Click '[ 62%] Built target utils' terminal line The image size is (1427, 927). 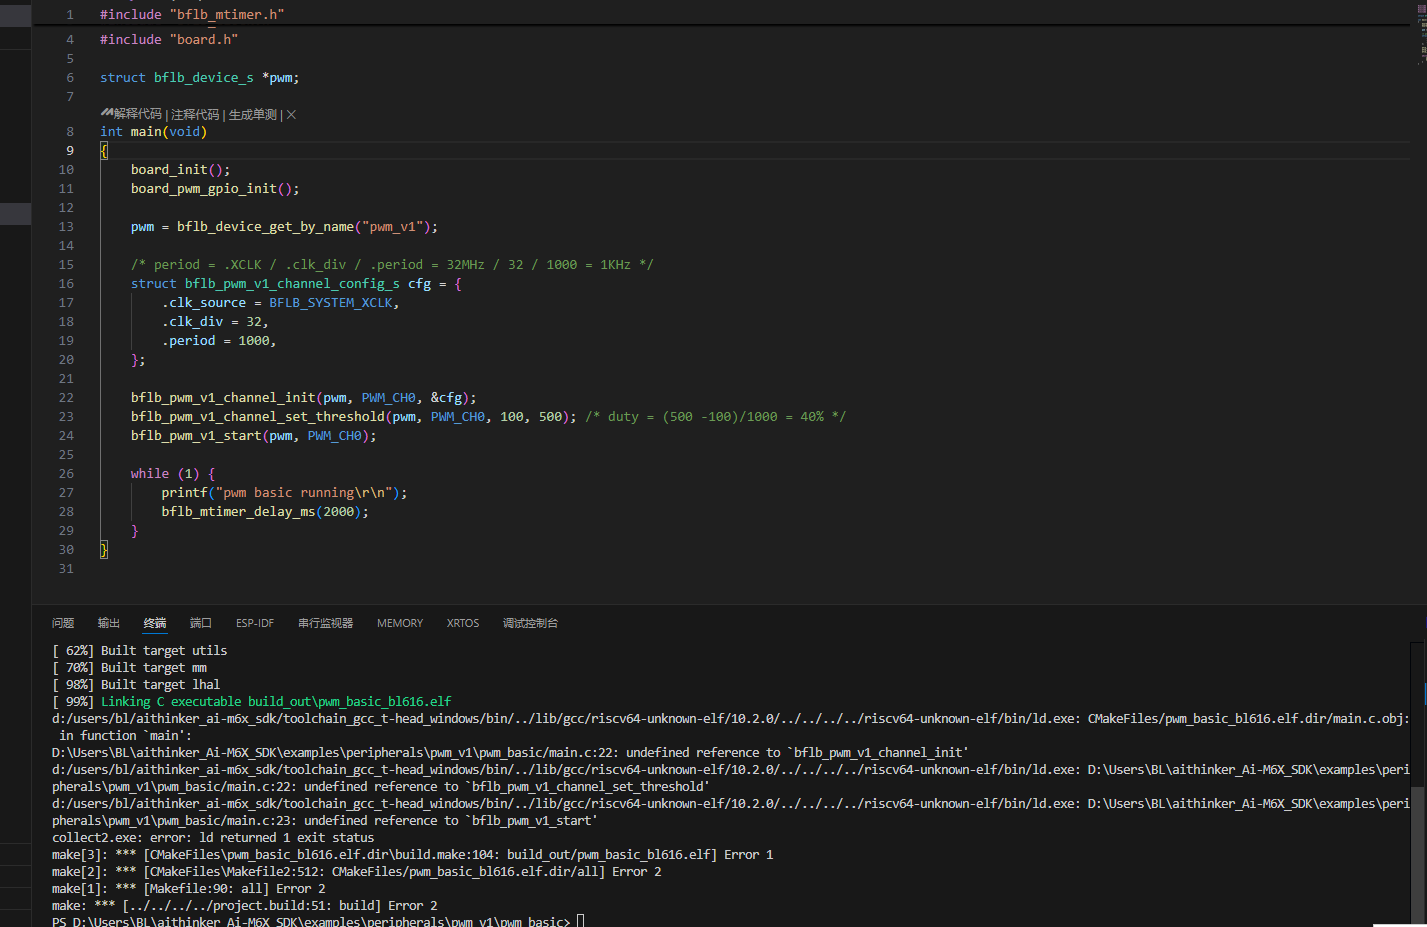point(140,651)
